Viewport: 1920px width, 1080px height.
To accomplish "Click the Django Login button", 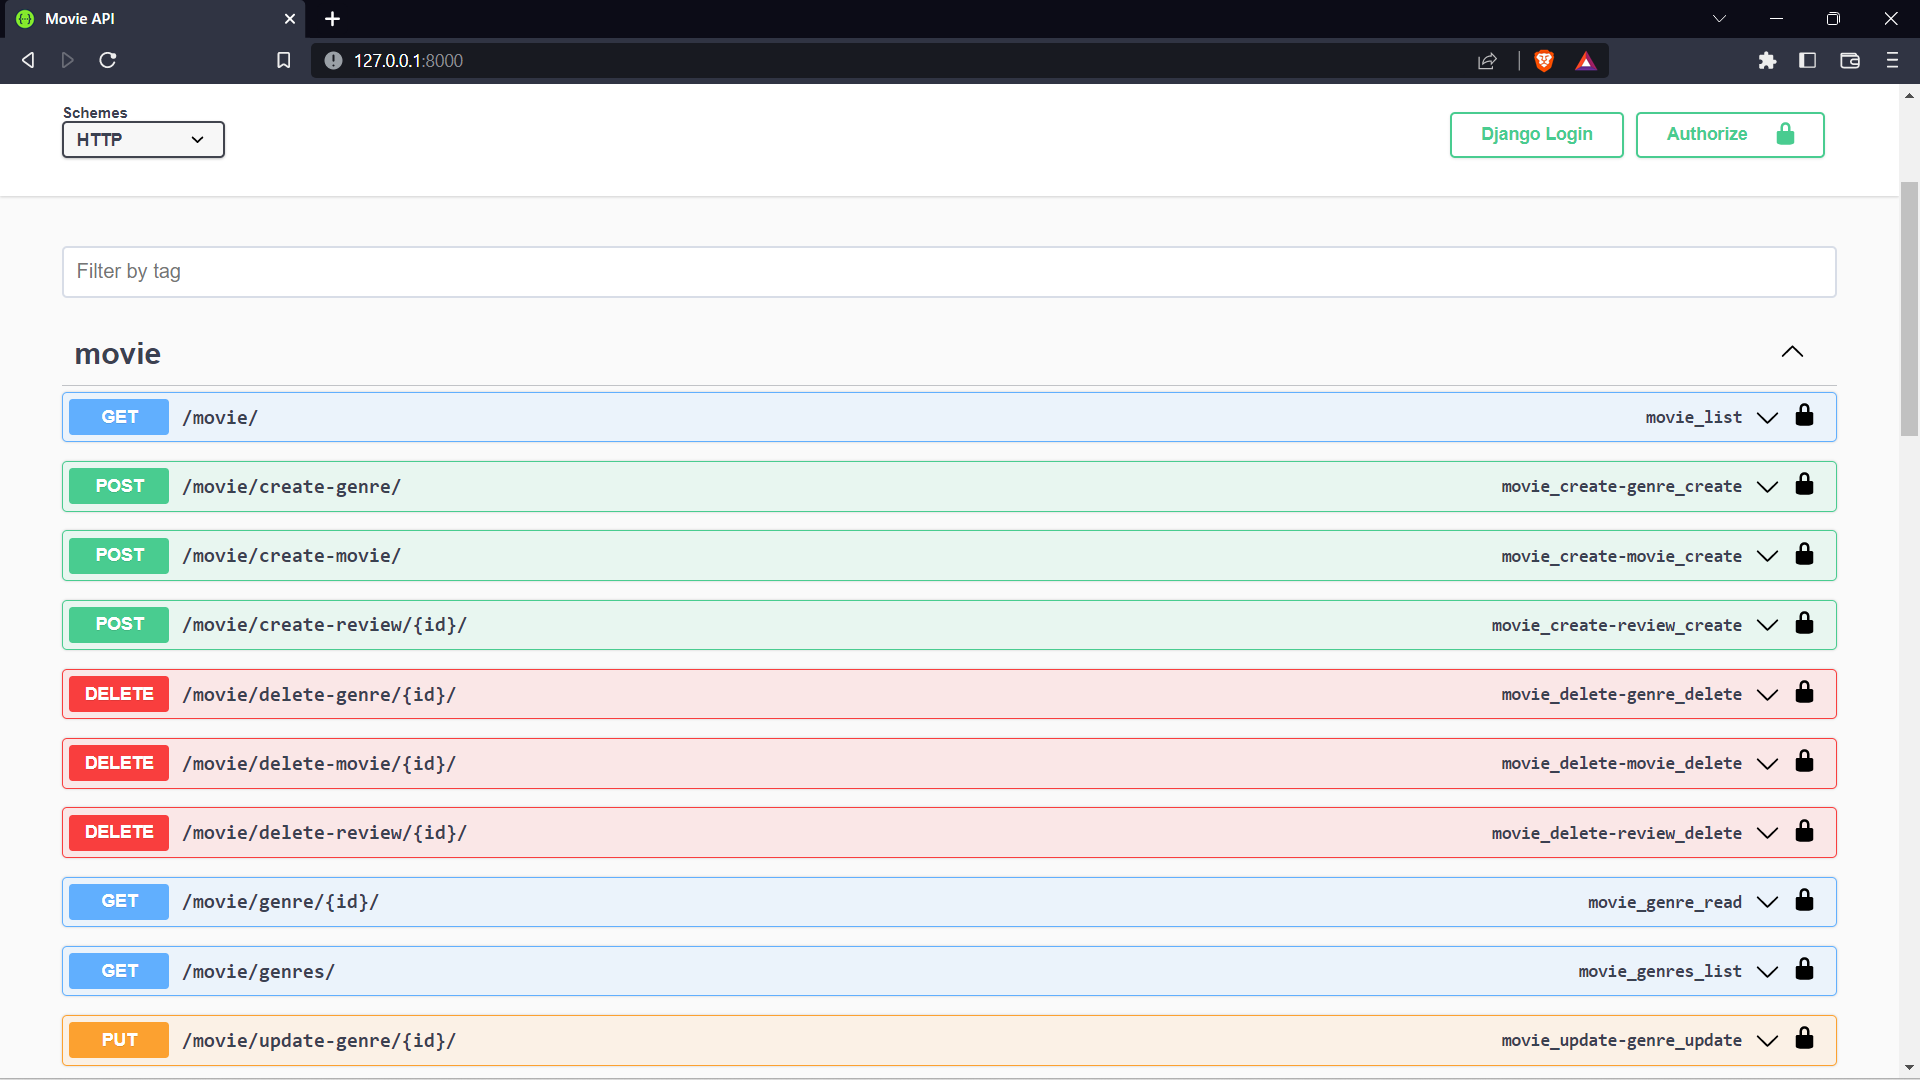I will point(1536,135).
